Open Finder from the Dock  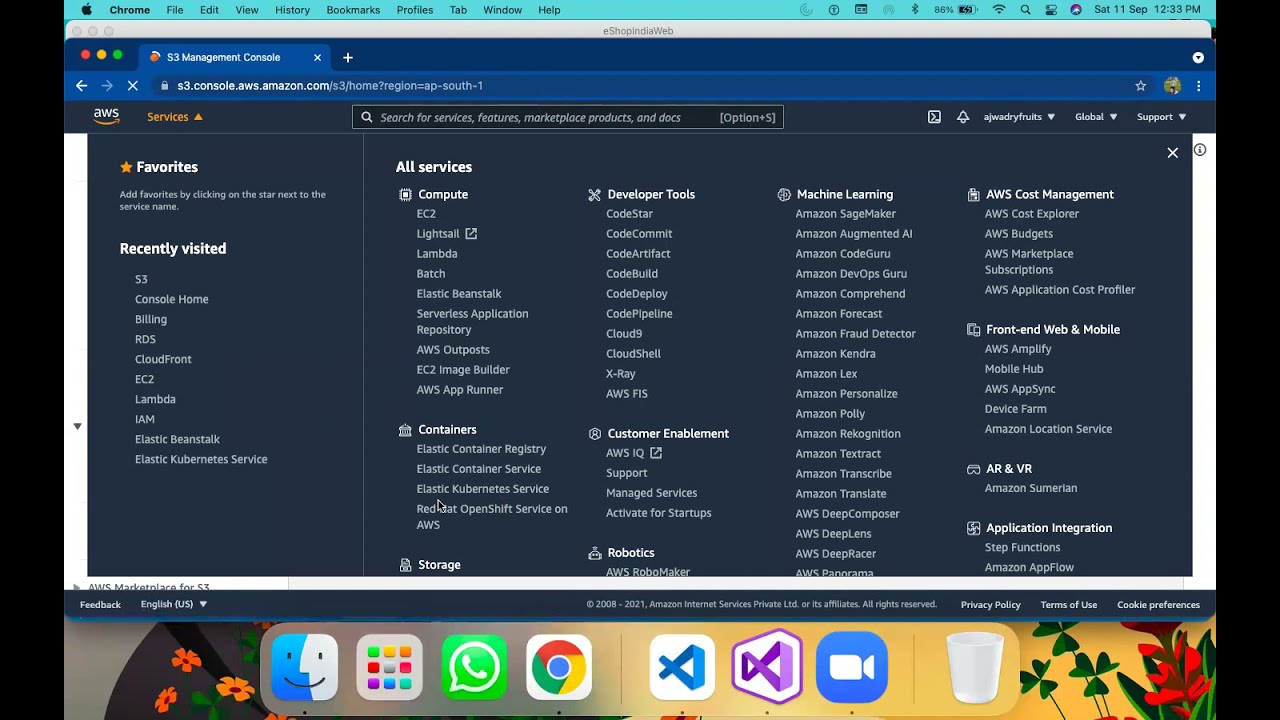(x=305, y=667)
